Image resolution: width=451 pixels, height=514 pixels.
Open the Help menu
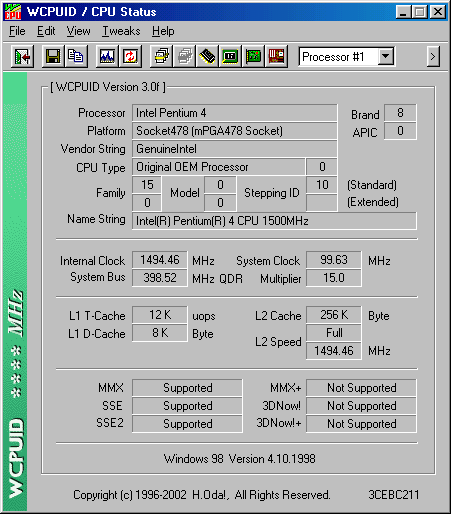point(163,31)
